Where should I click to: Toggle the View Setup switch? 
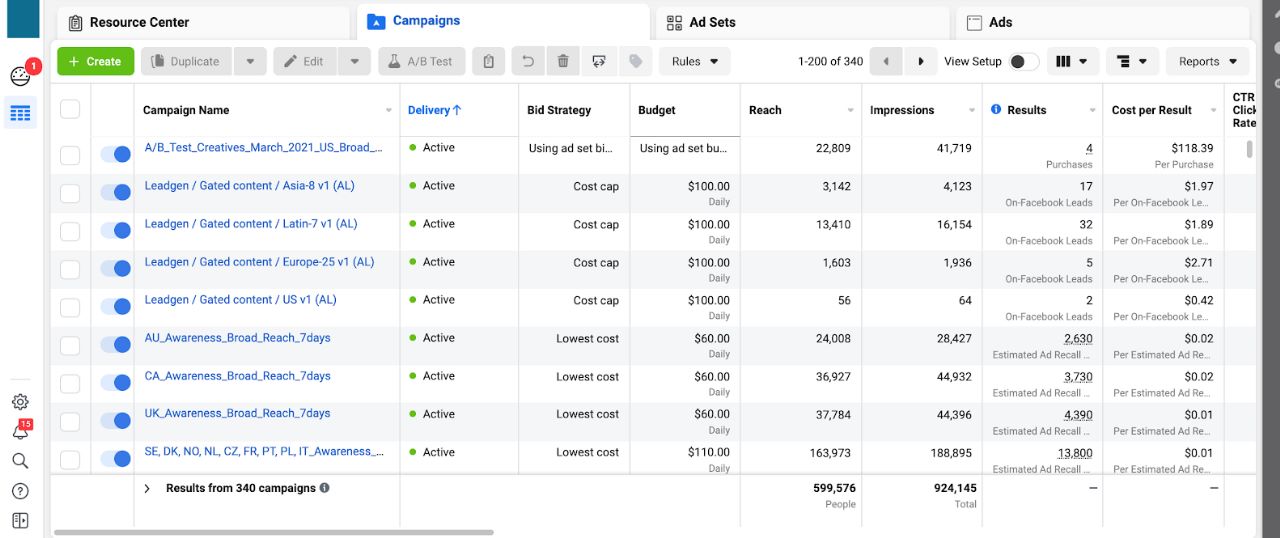[1024, 61]
